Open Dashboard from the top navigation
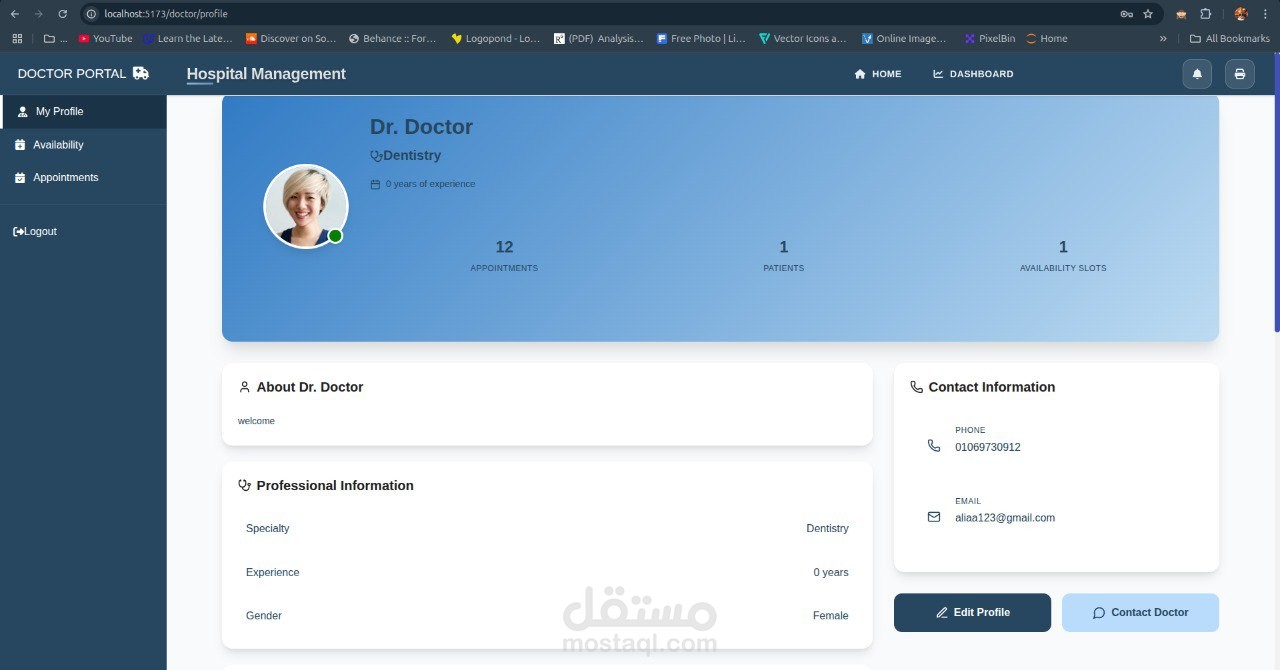Image resolution: width=1280 pixels, height=670 pixels. pyautogui.click(x=973, y=74)
